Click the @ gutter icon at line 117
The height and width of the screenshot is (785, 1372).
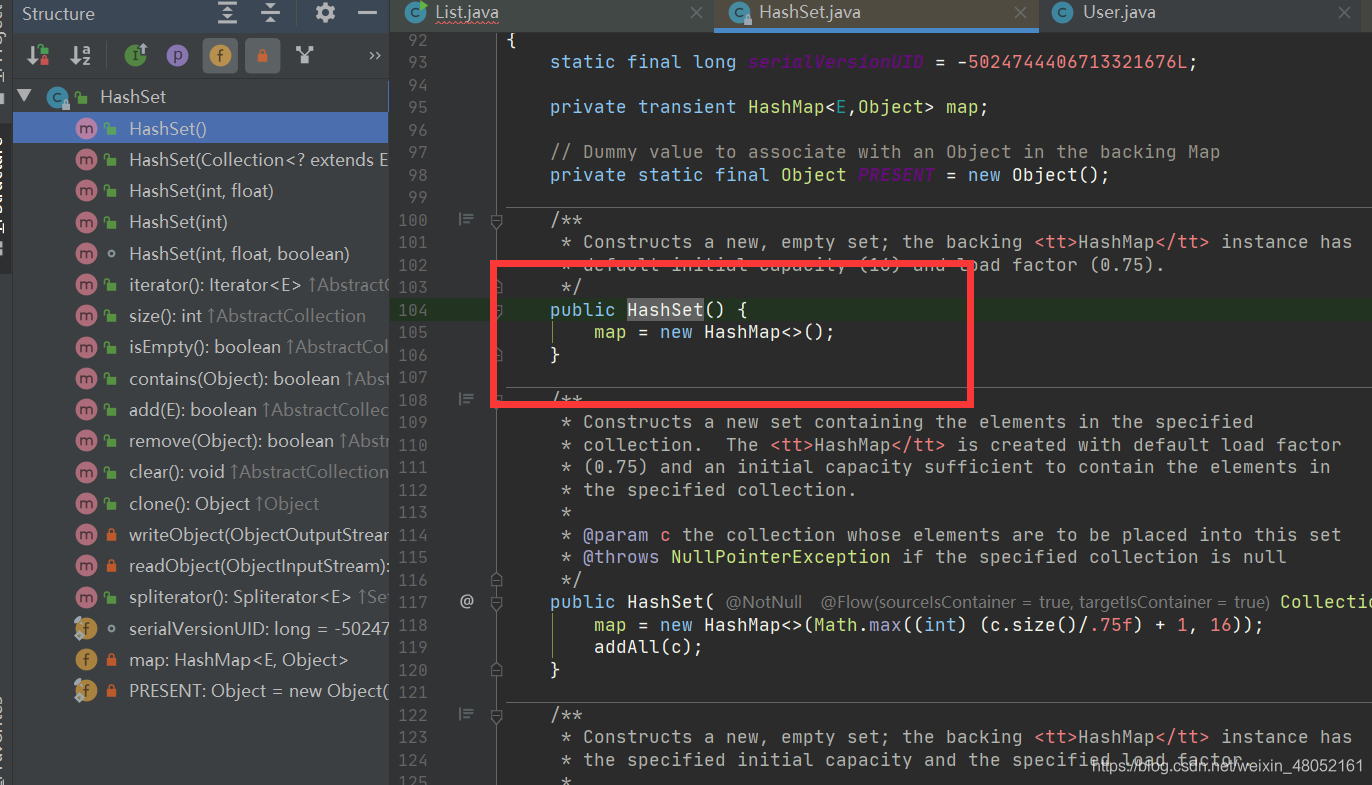[x=466, y=601]
